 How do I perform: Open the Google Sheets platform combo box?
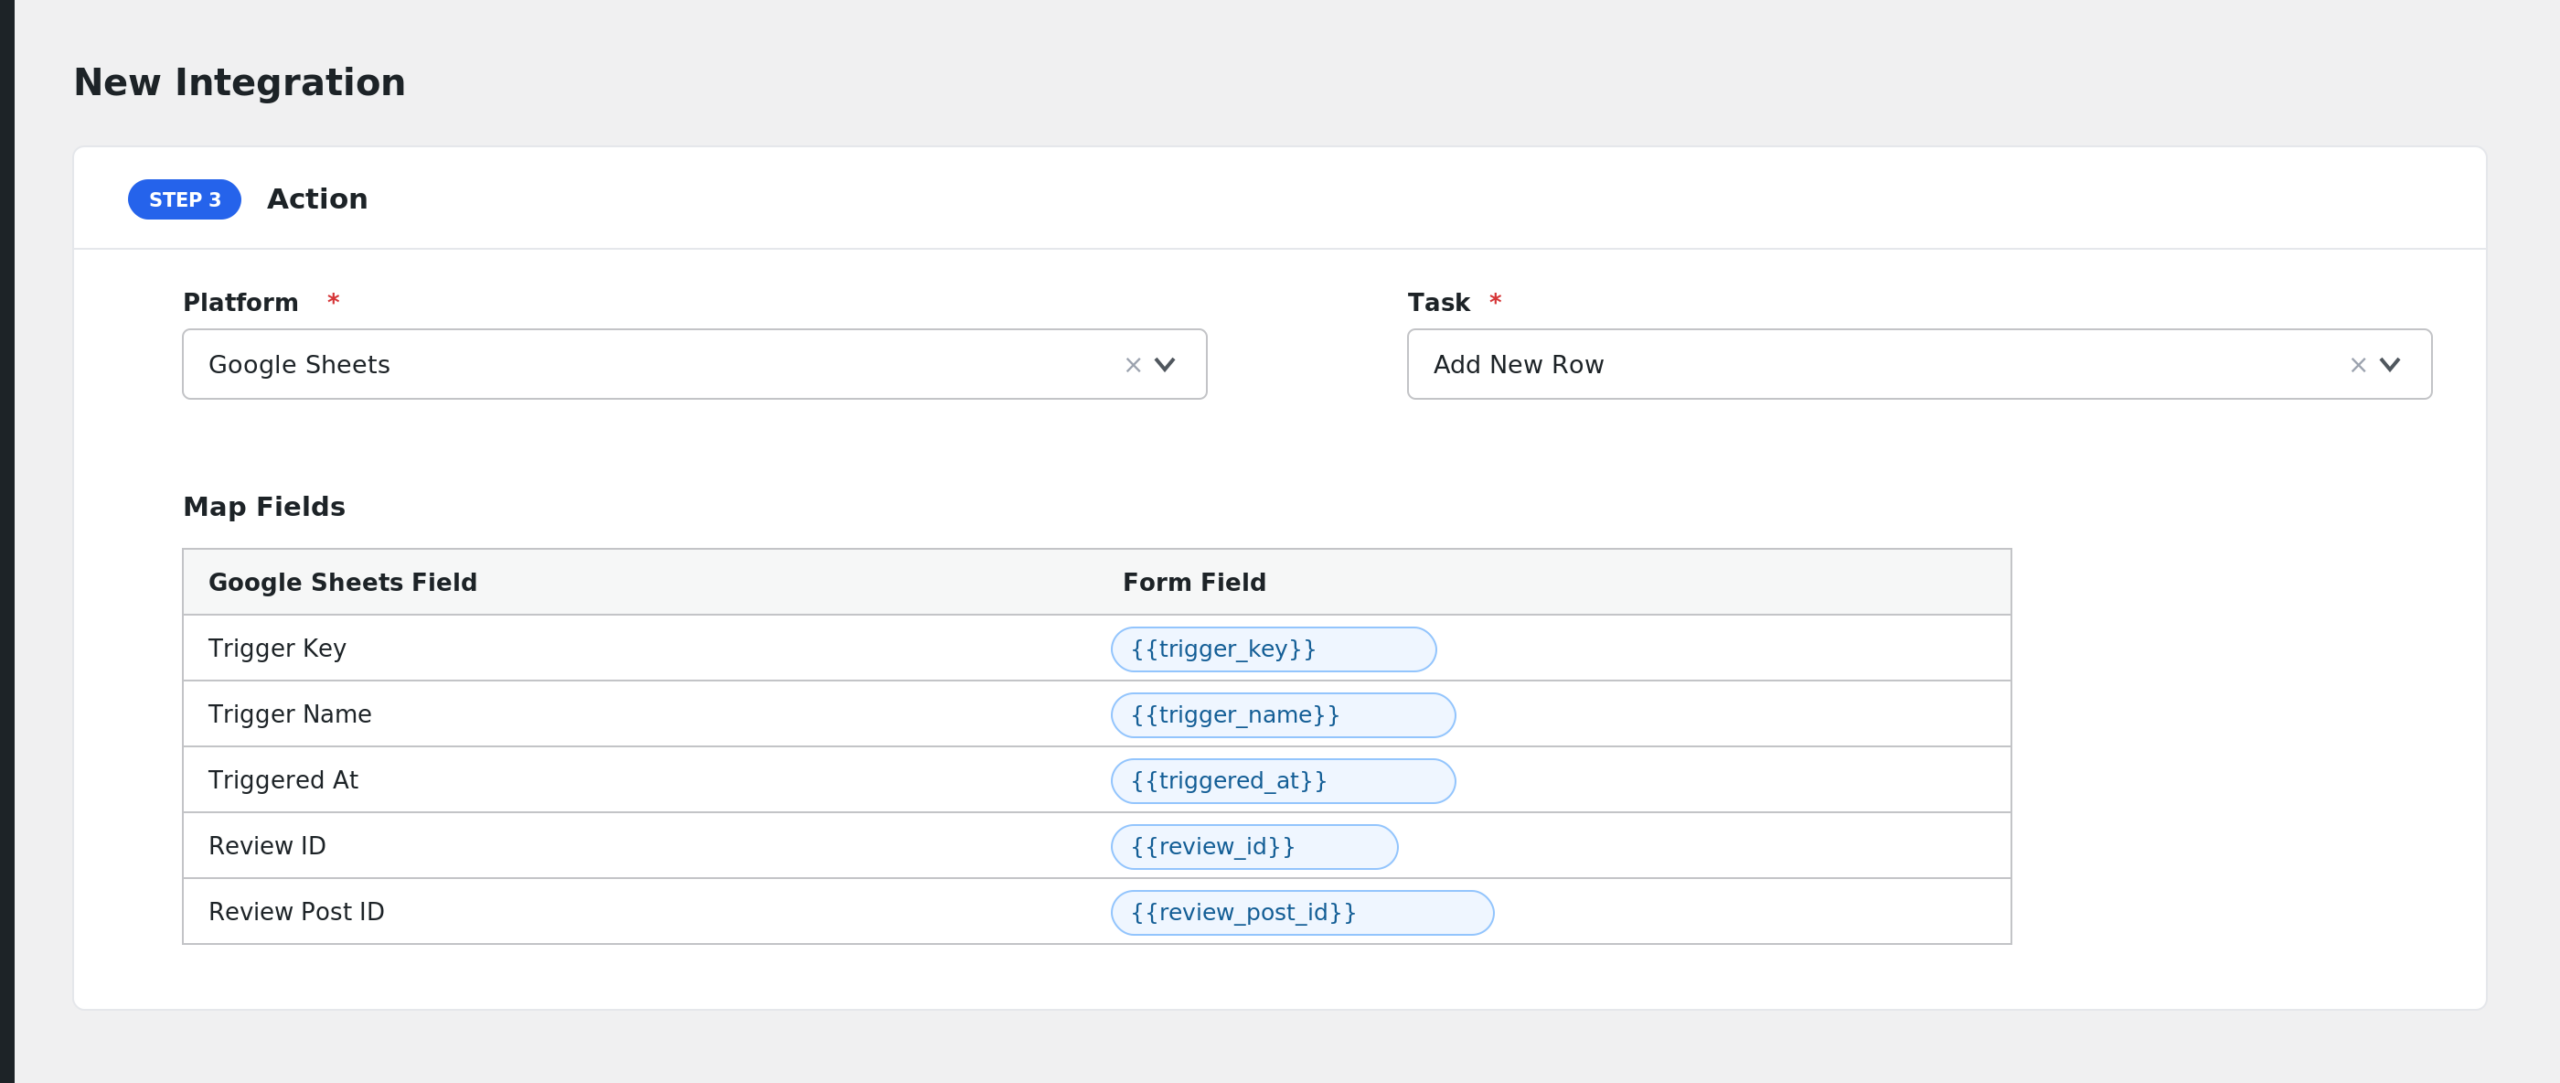point(694,364)
